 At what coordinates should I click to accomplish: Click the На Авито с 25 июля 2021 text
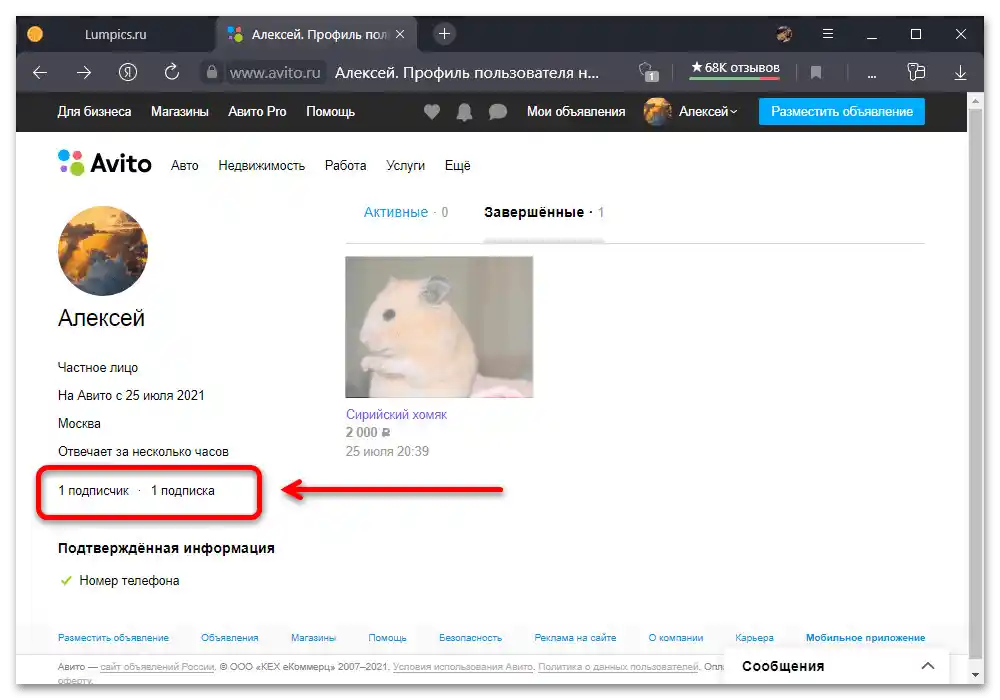pos(131,396)
